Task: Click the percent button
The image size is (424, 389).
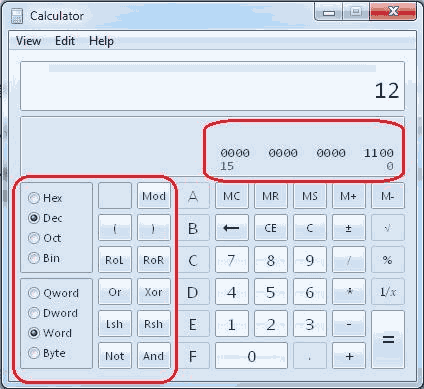Action: click(x=388, y=260)
